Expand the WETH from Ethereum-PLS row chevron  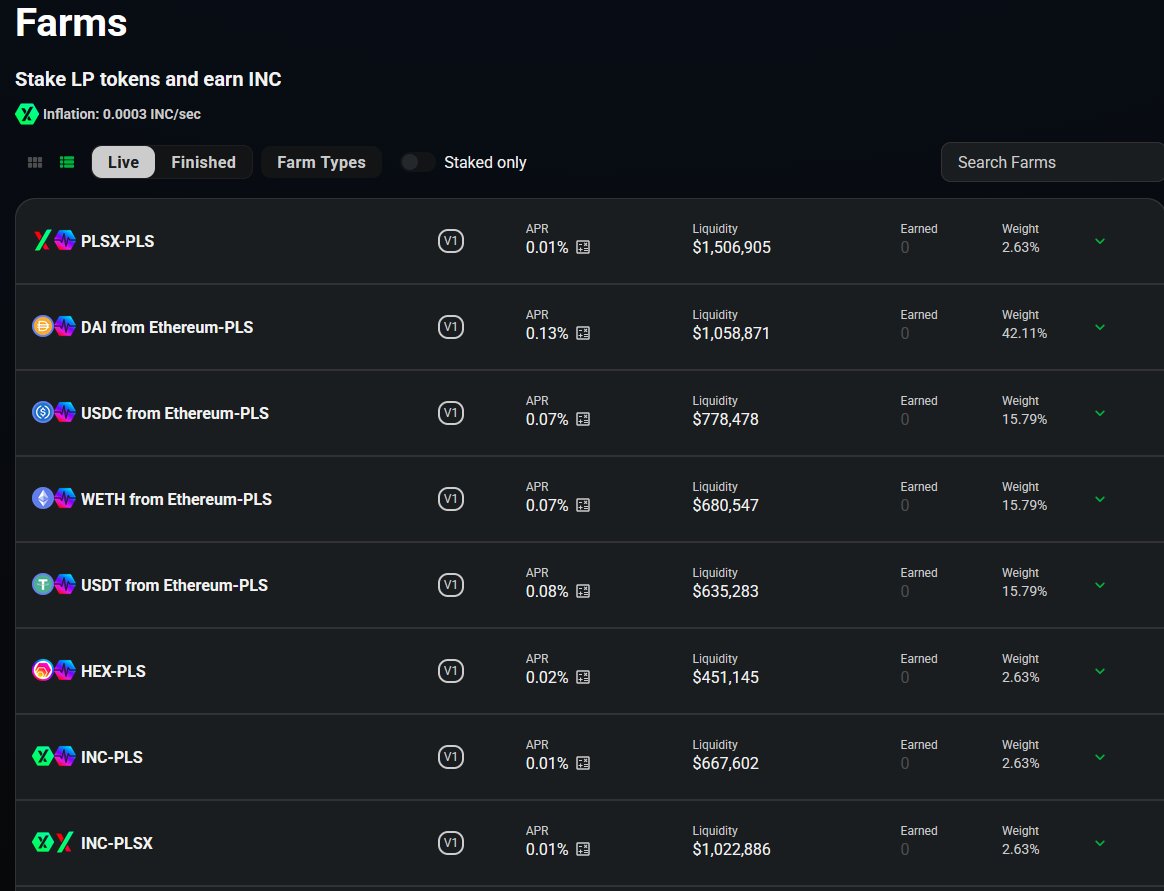coord(1100,500)
